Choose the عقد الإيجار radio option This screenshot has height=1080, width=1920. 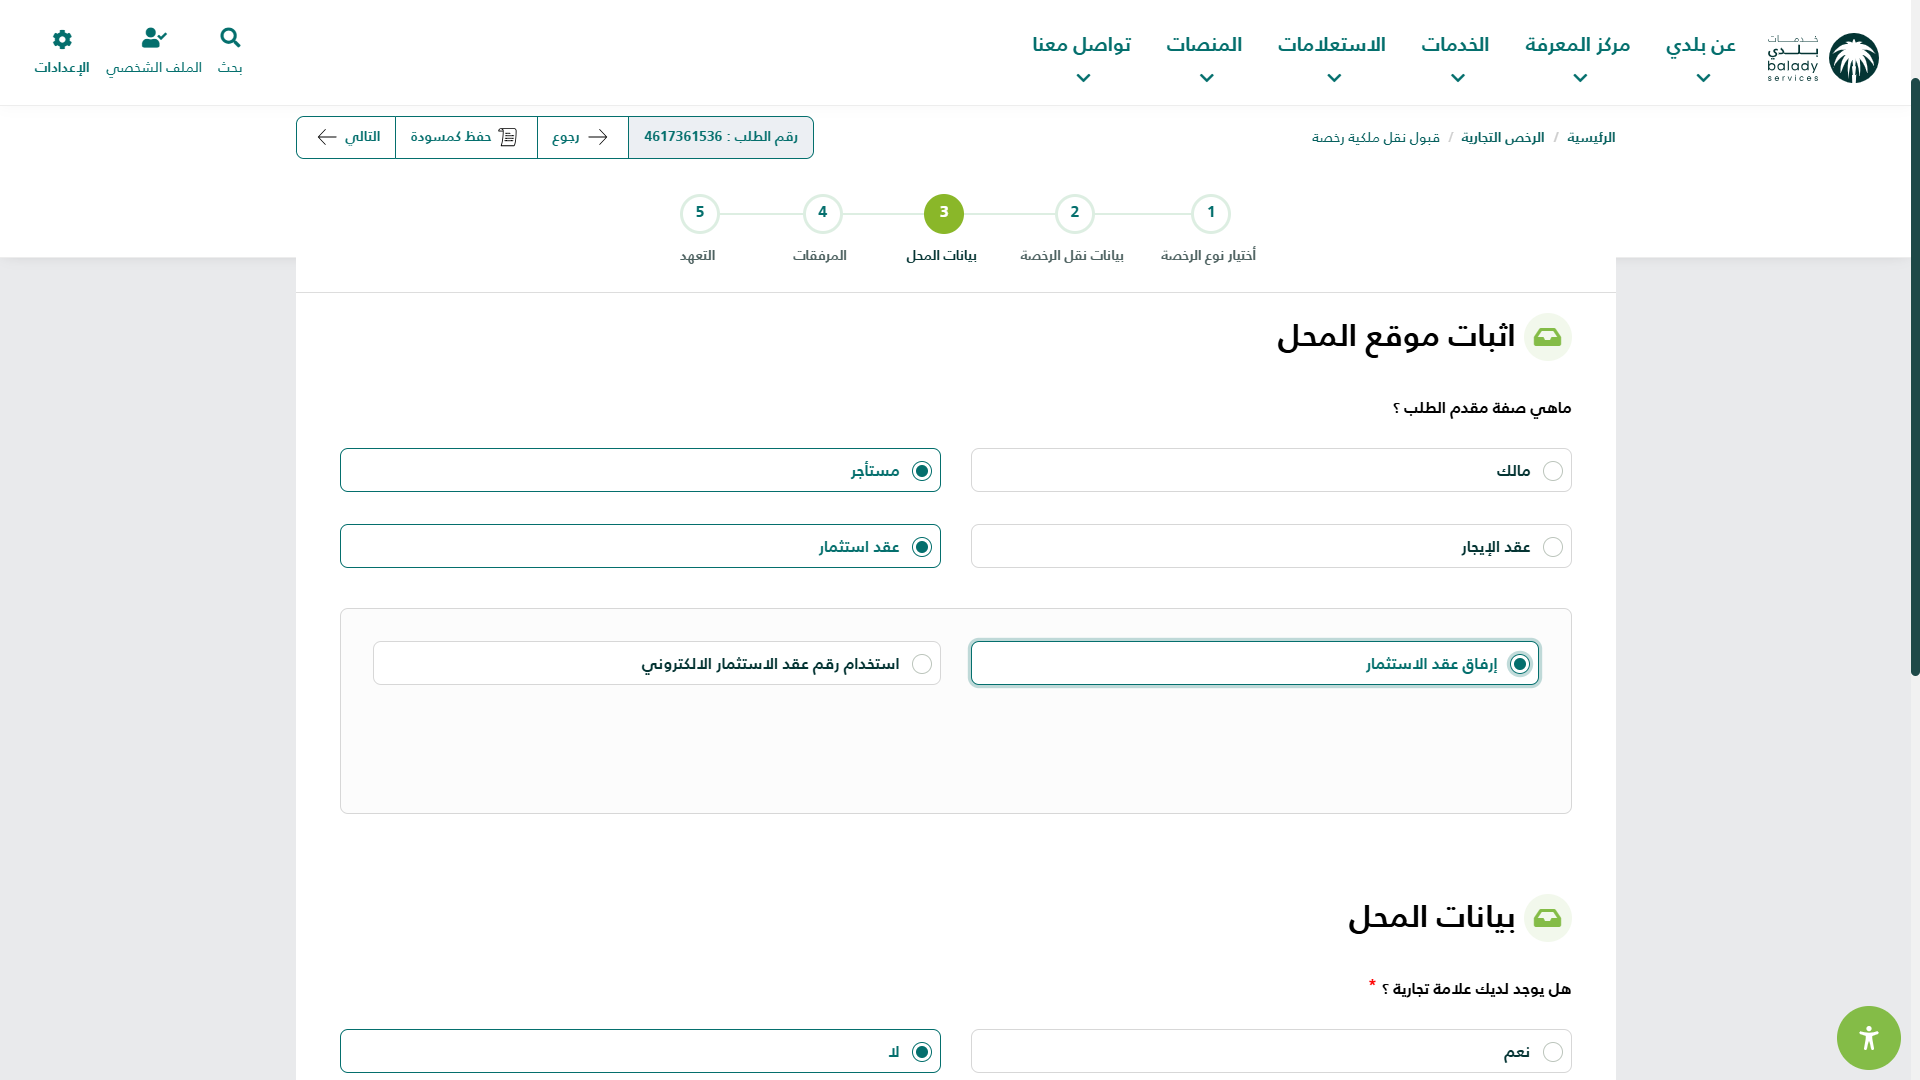1552,547
